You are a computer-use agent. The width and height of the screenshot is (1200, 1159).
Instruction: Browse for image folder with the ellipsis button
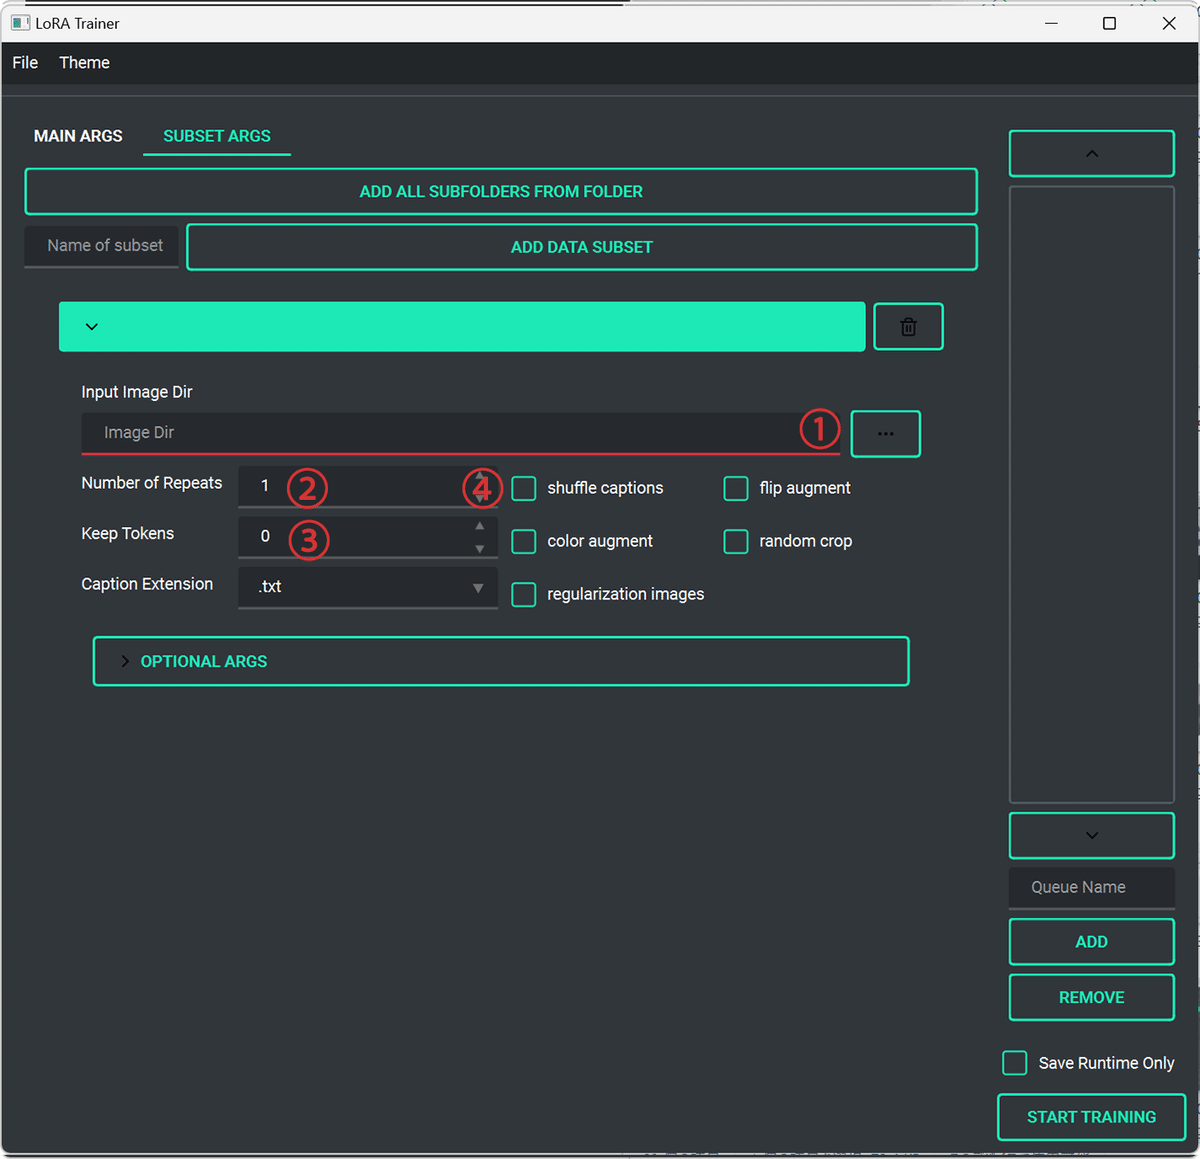click(x=885, y=433)
